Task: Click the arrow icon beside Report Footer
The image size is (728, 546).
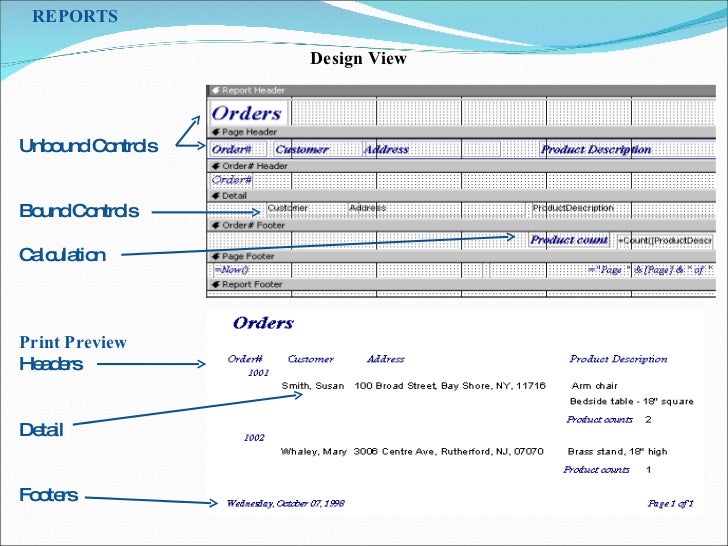Action: (x=215, y=285)
